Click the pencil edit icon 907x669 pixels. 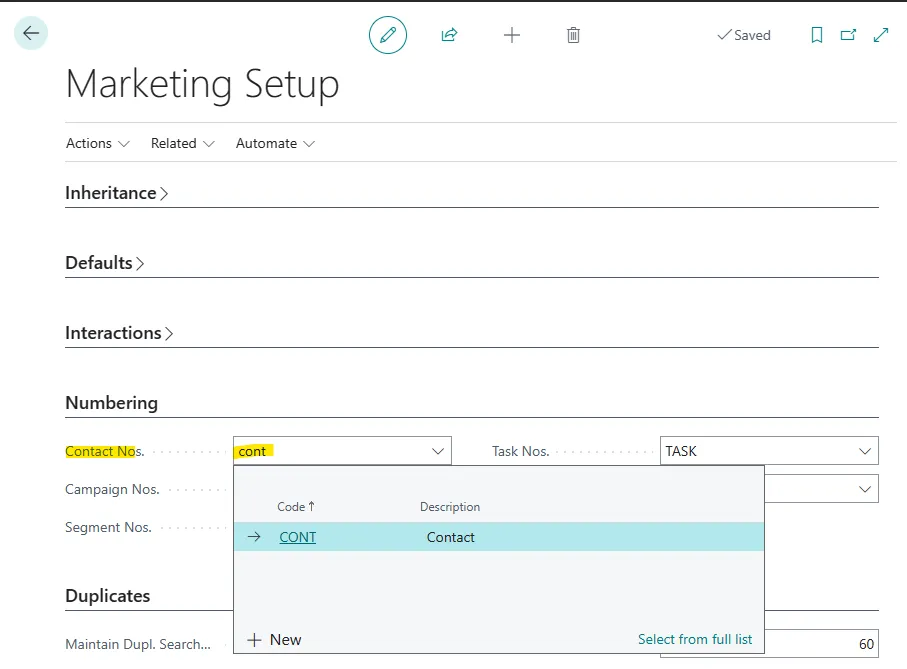[x=388, y=35]
